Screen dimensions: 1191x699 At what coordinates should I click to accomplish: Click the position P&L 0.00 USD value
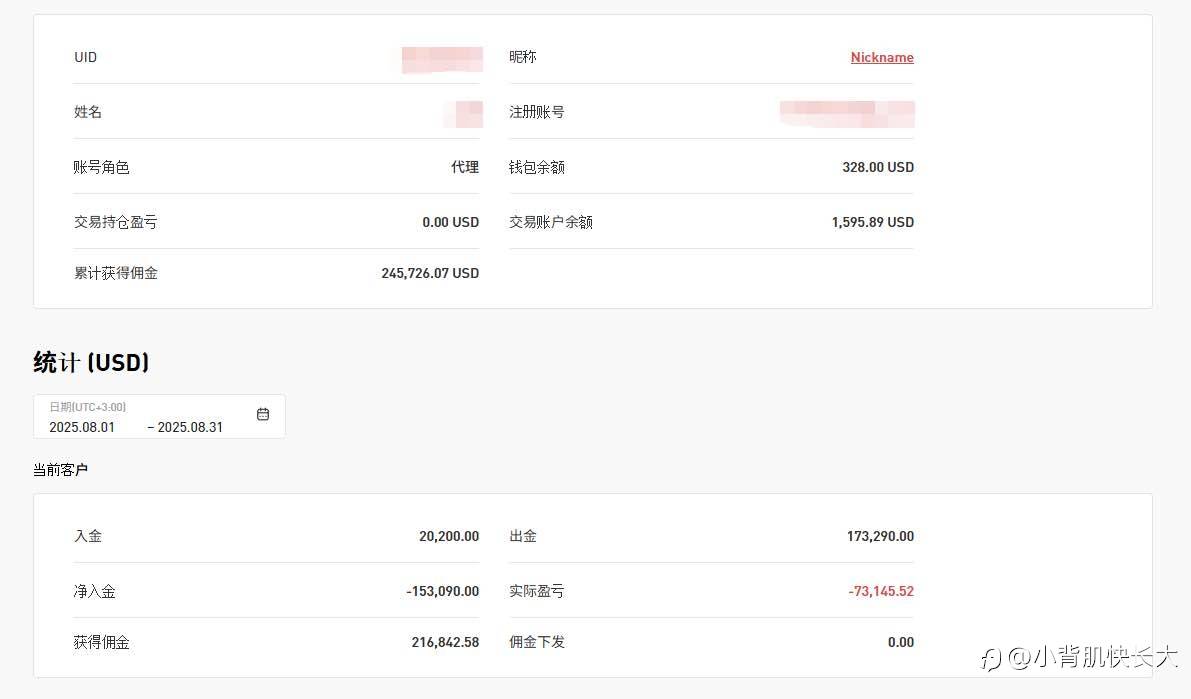[x=450, y=222]
